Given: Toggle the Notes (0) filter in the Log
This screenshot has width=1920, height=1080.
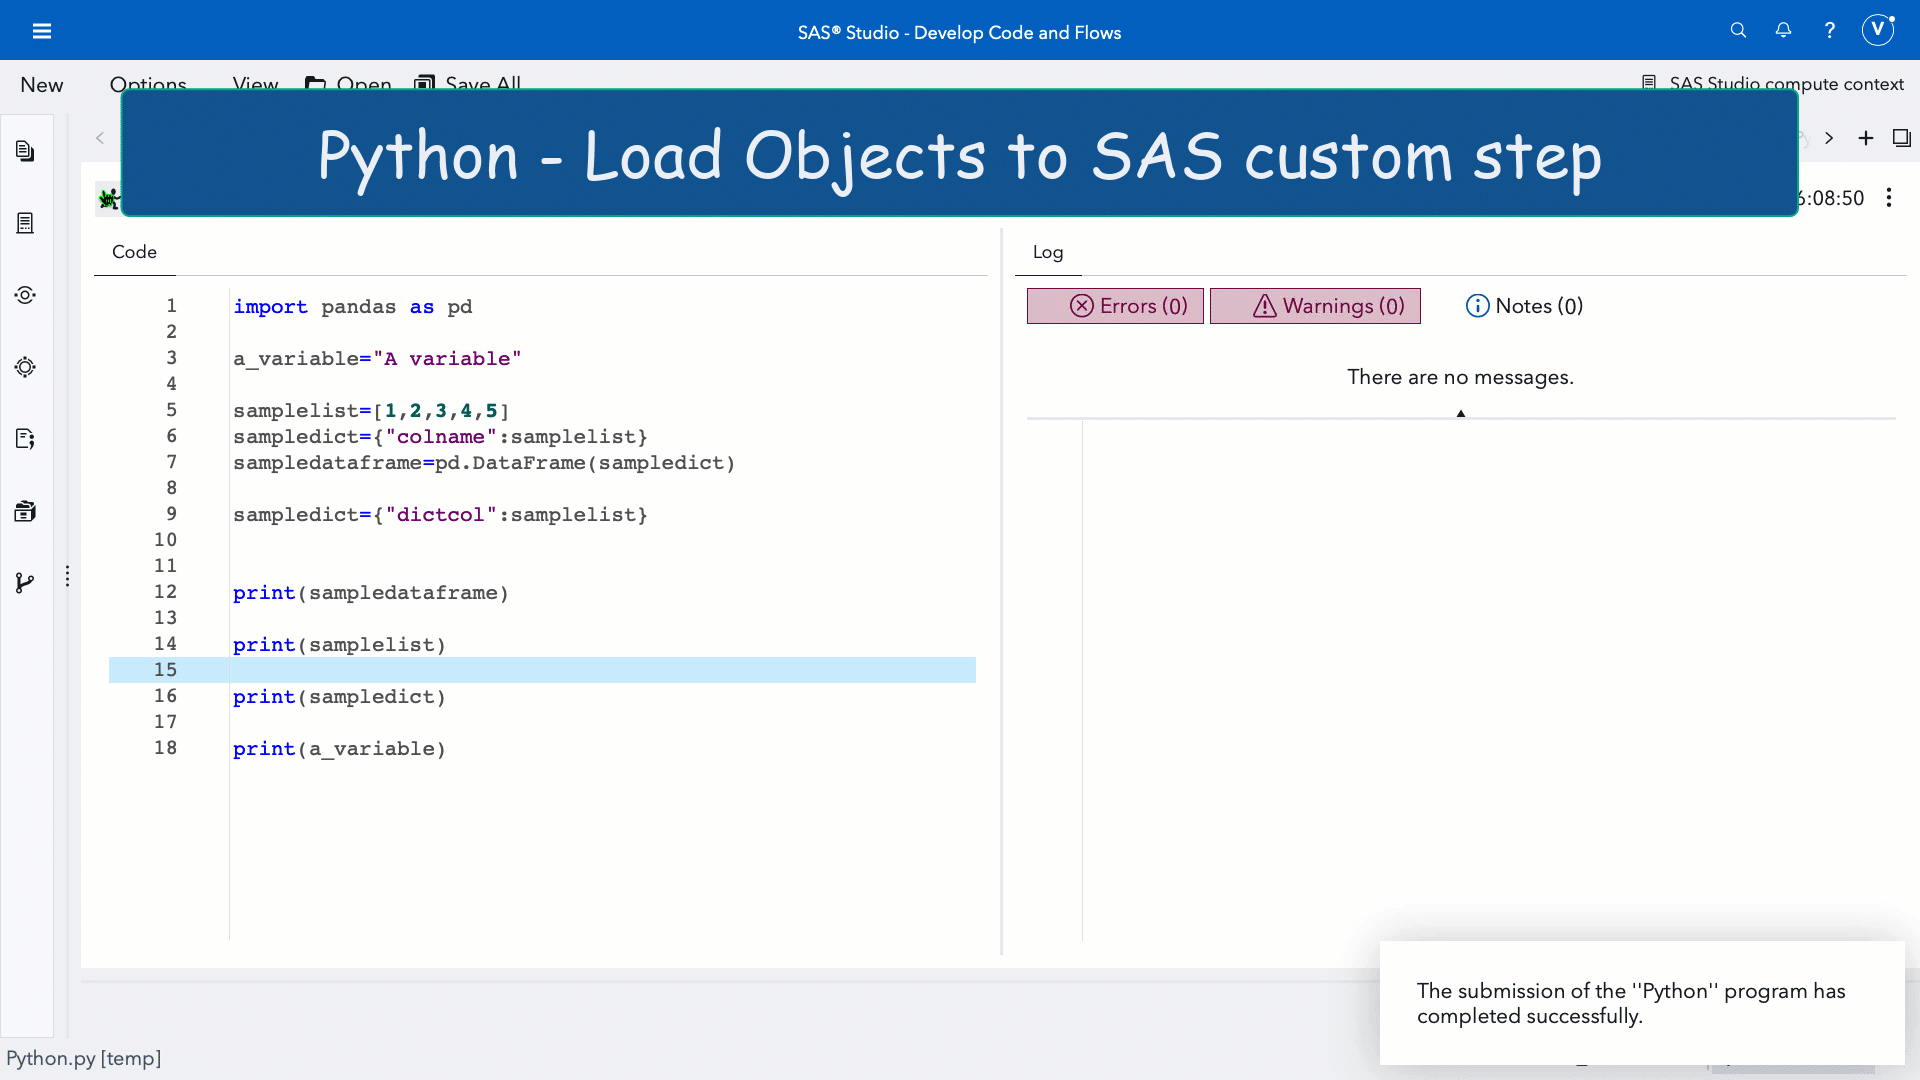Looking at the screenshot, I should (x=1524, y=306).
